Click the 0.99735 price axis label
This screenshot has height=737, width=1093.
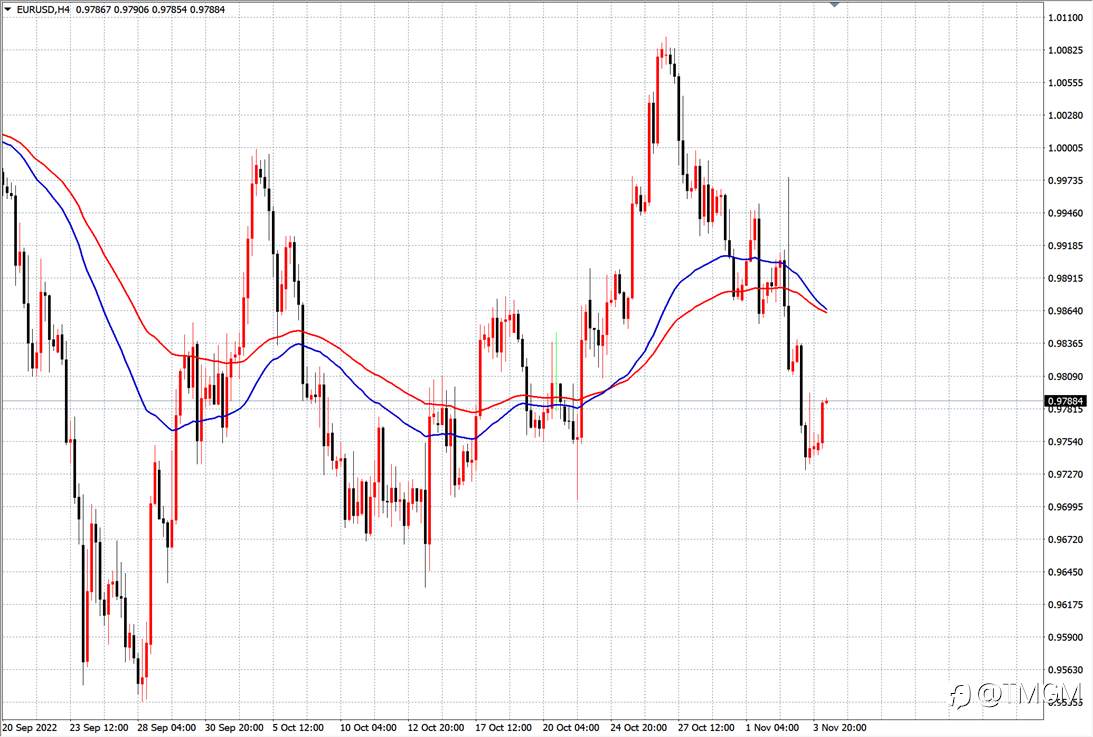click(1066, 181)
